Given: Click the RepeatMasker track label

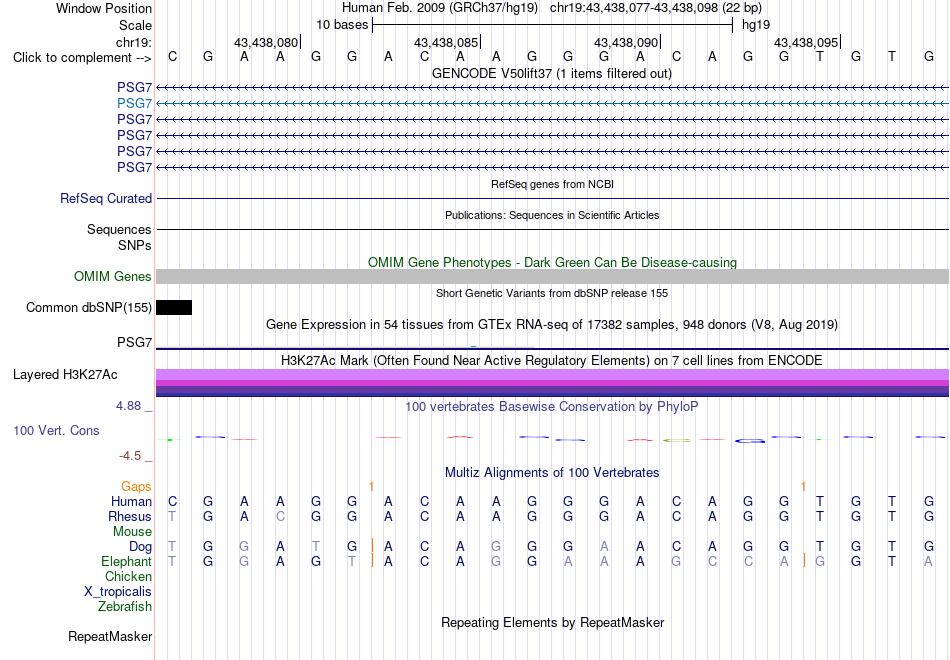Looking at the screenshot, I should click(x=110, y=636).
